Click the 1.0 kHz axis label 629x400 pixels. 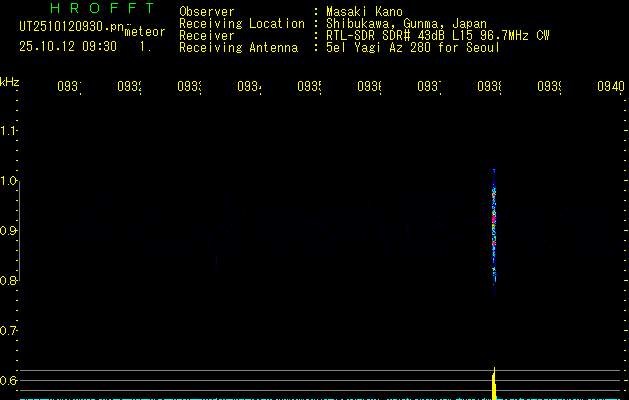pyautogui.click(x=8, y=181)
